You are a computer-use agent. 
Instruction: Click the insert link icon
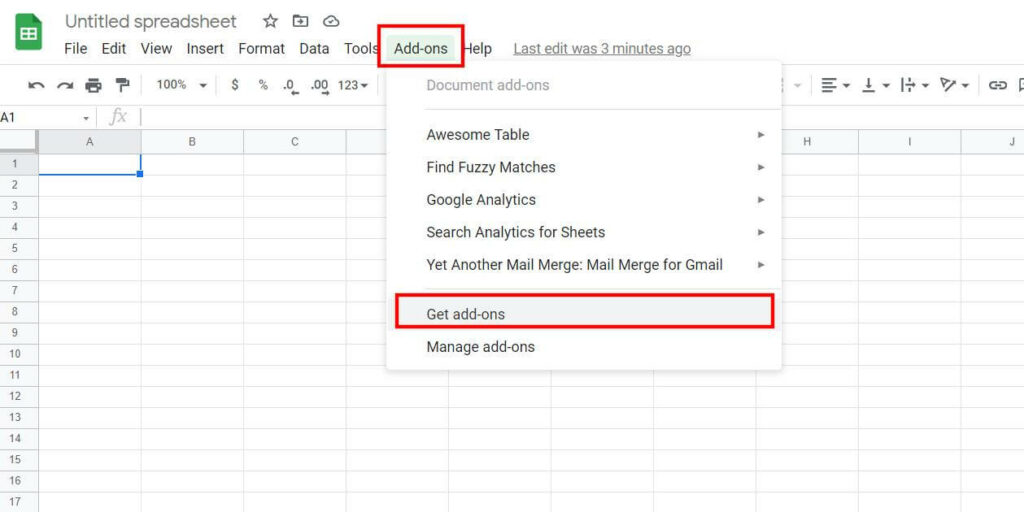(x=997, y=85)
